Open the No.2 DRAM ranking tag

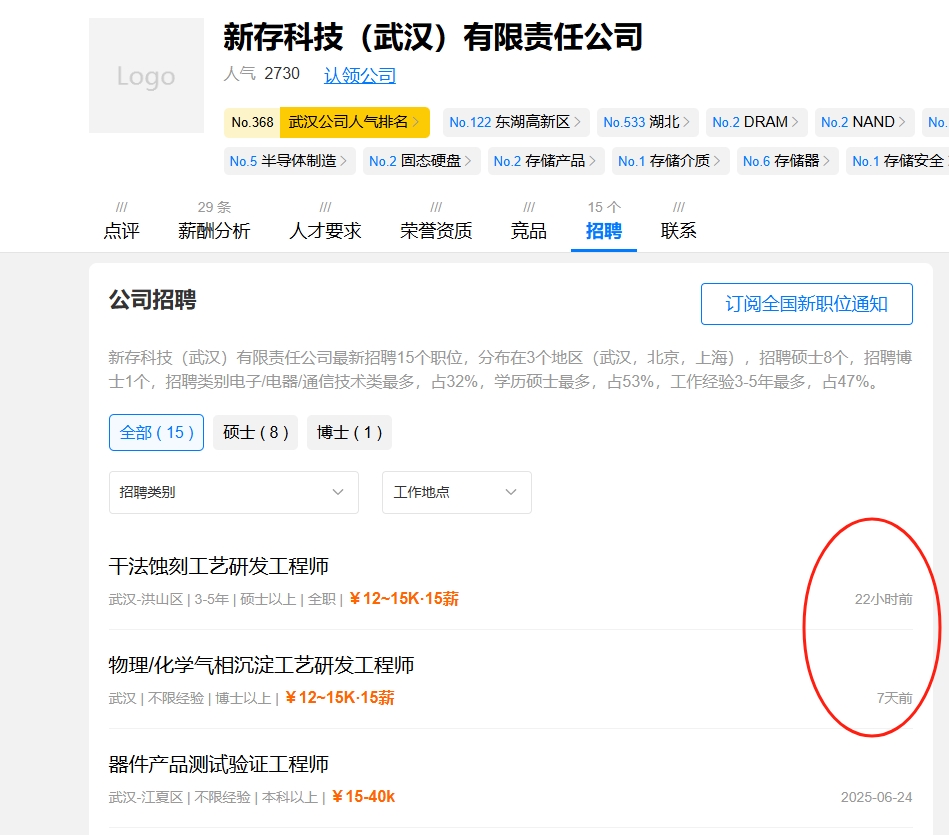pos(757,122)
